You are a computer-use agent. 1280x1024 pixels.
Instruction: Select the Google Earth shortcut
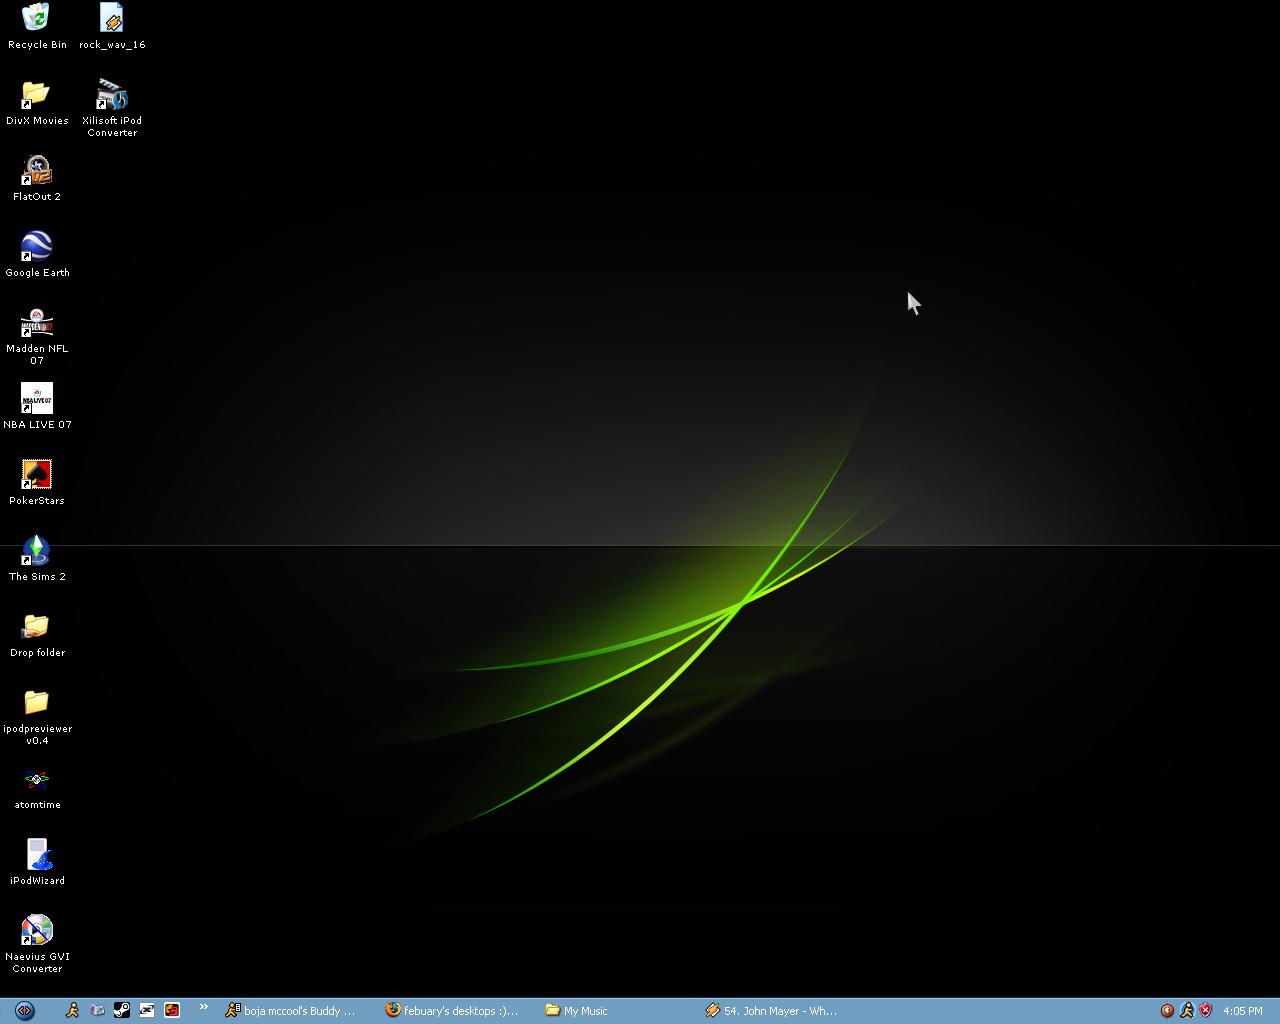pyautogui.click(x=37, y=248)
